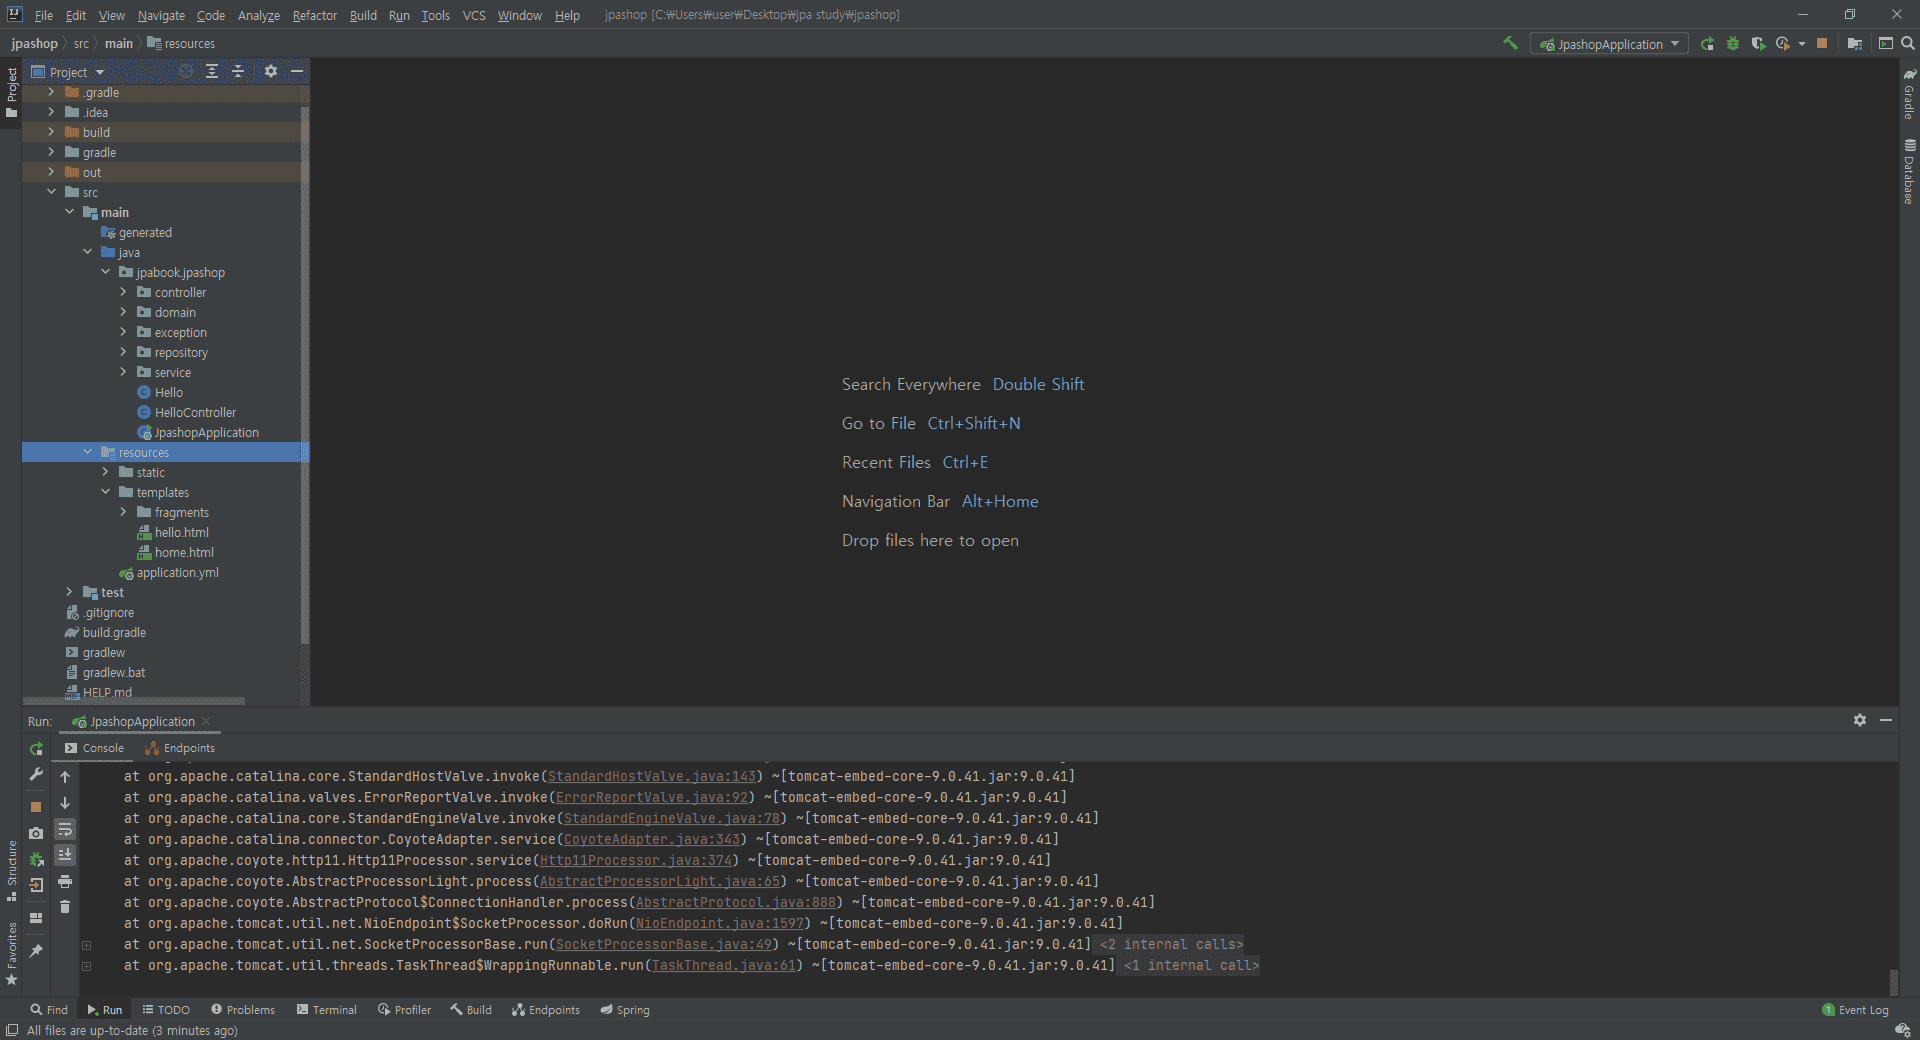Open the TODO tool window button
Viewport: 1920px width, 1040px height.
(166, 1010)
